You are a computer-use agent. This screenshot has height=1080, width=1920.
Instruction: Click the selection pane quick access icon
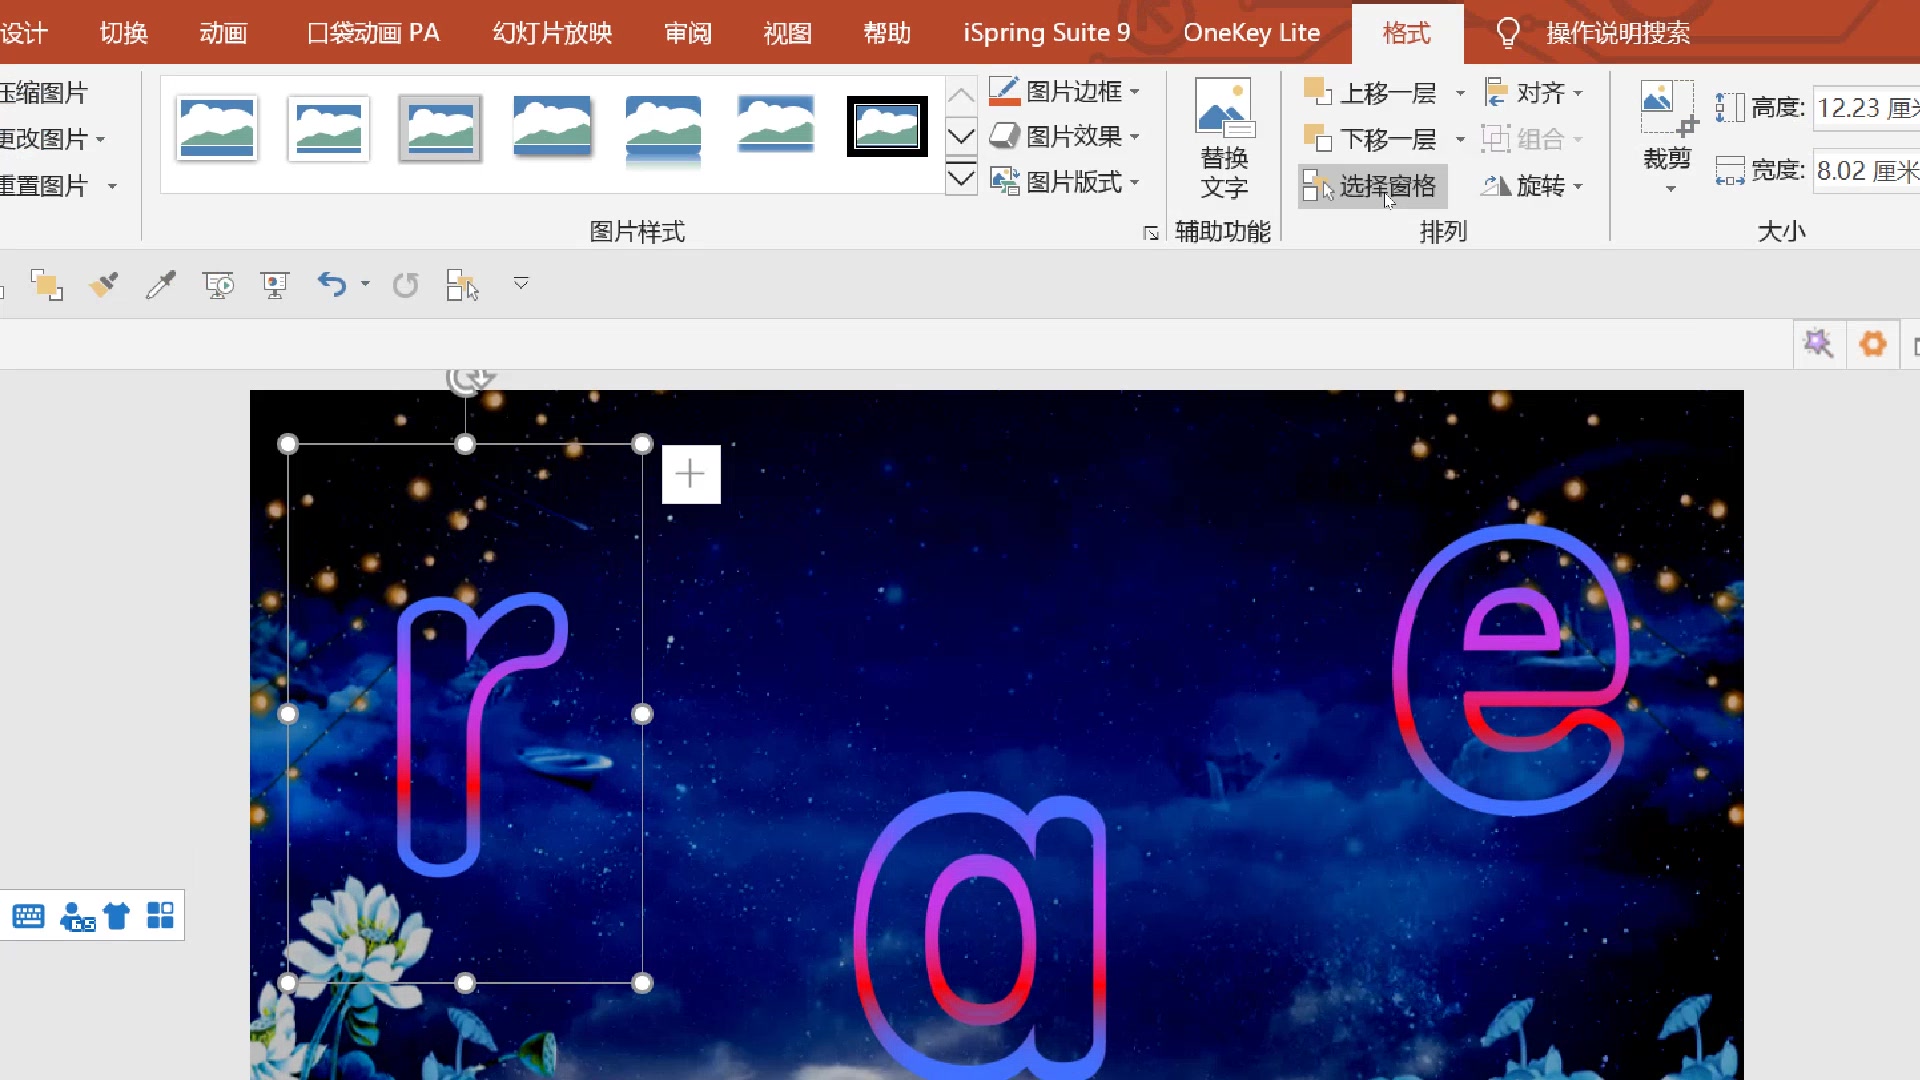coord(462,285)
